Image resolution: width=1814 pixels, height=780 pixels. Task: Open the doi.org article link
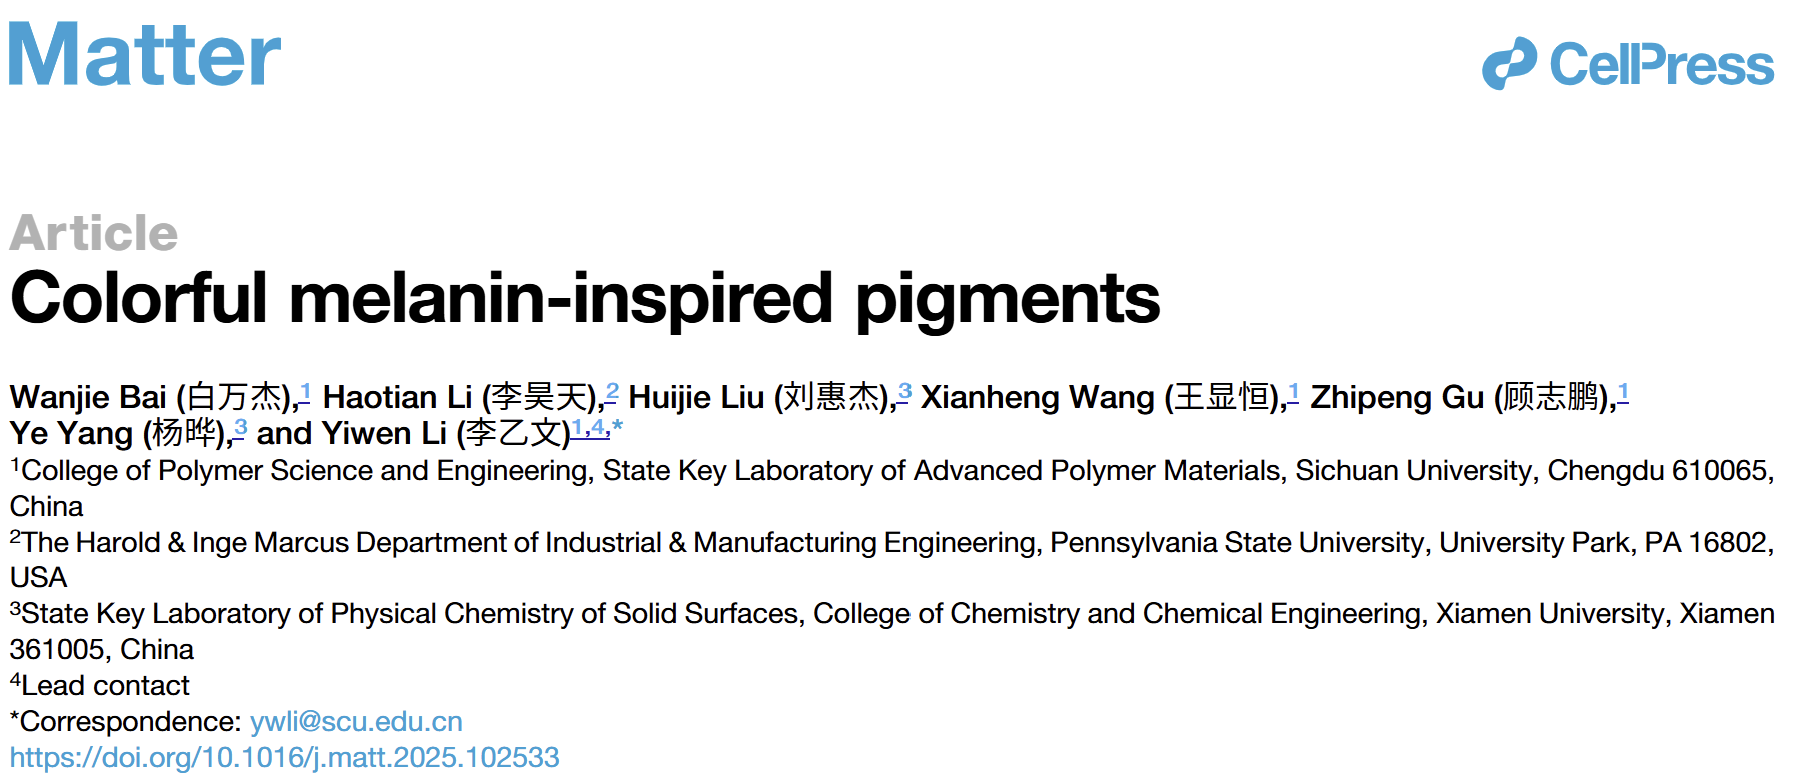tap(285, 758)
